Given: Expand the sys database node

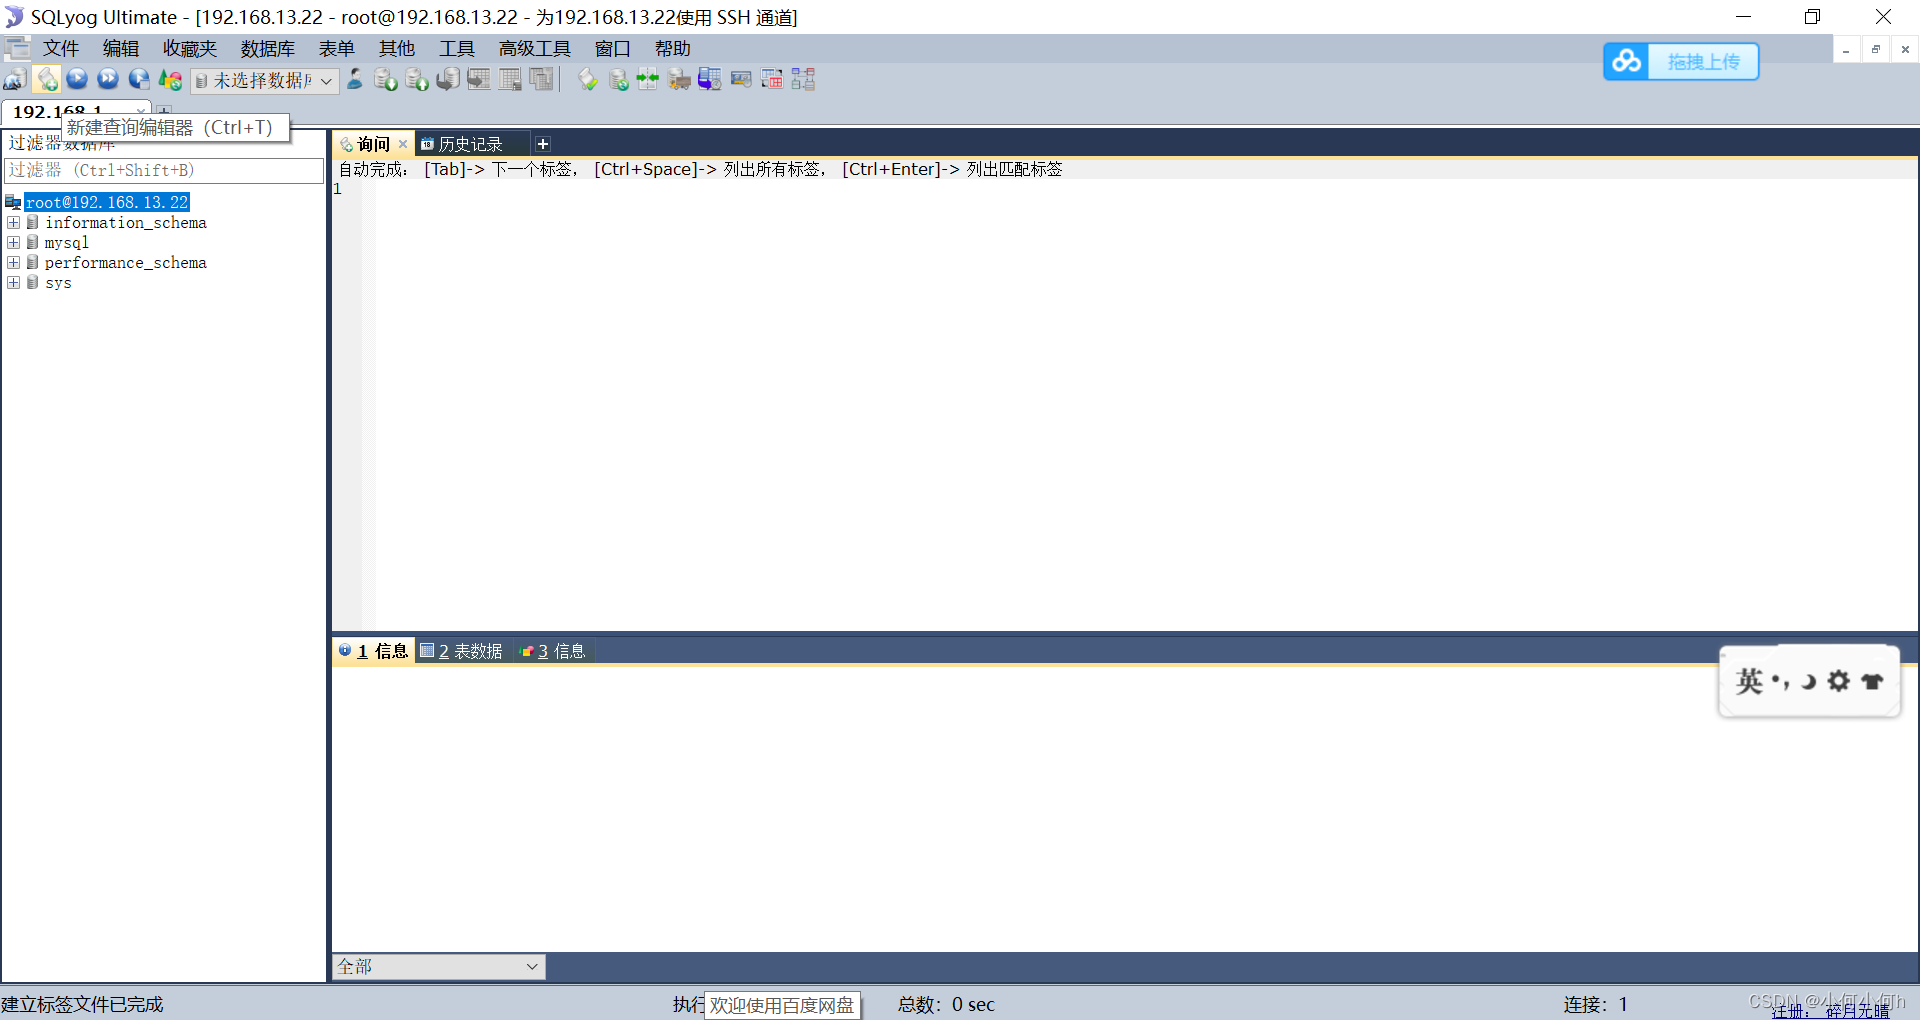Looking at the screenshot, I should (x=14, y=283).
